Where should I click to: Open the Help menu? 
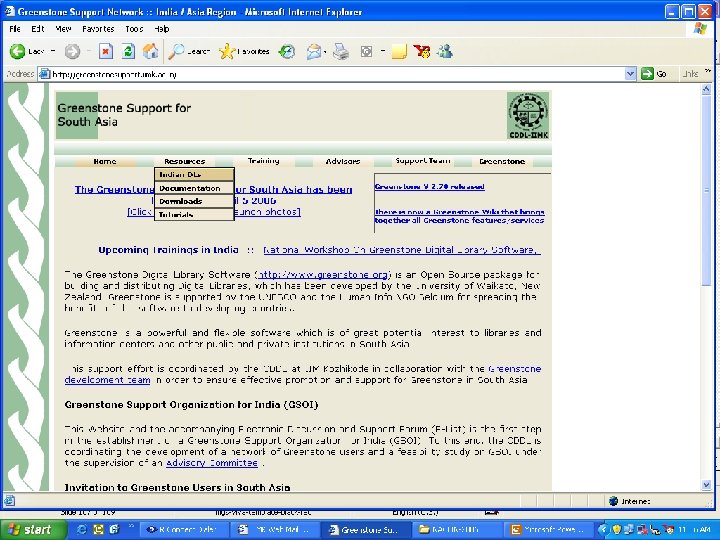[162, 29]
